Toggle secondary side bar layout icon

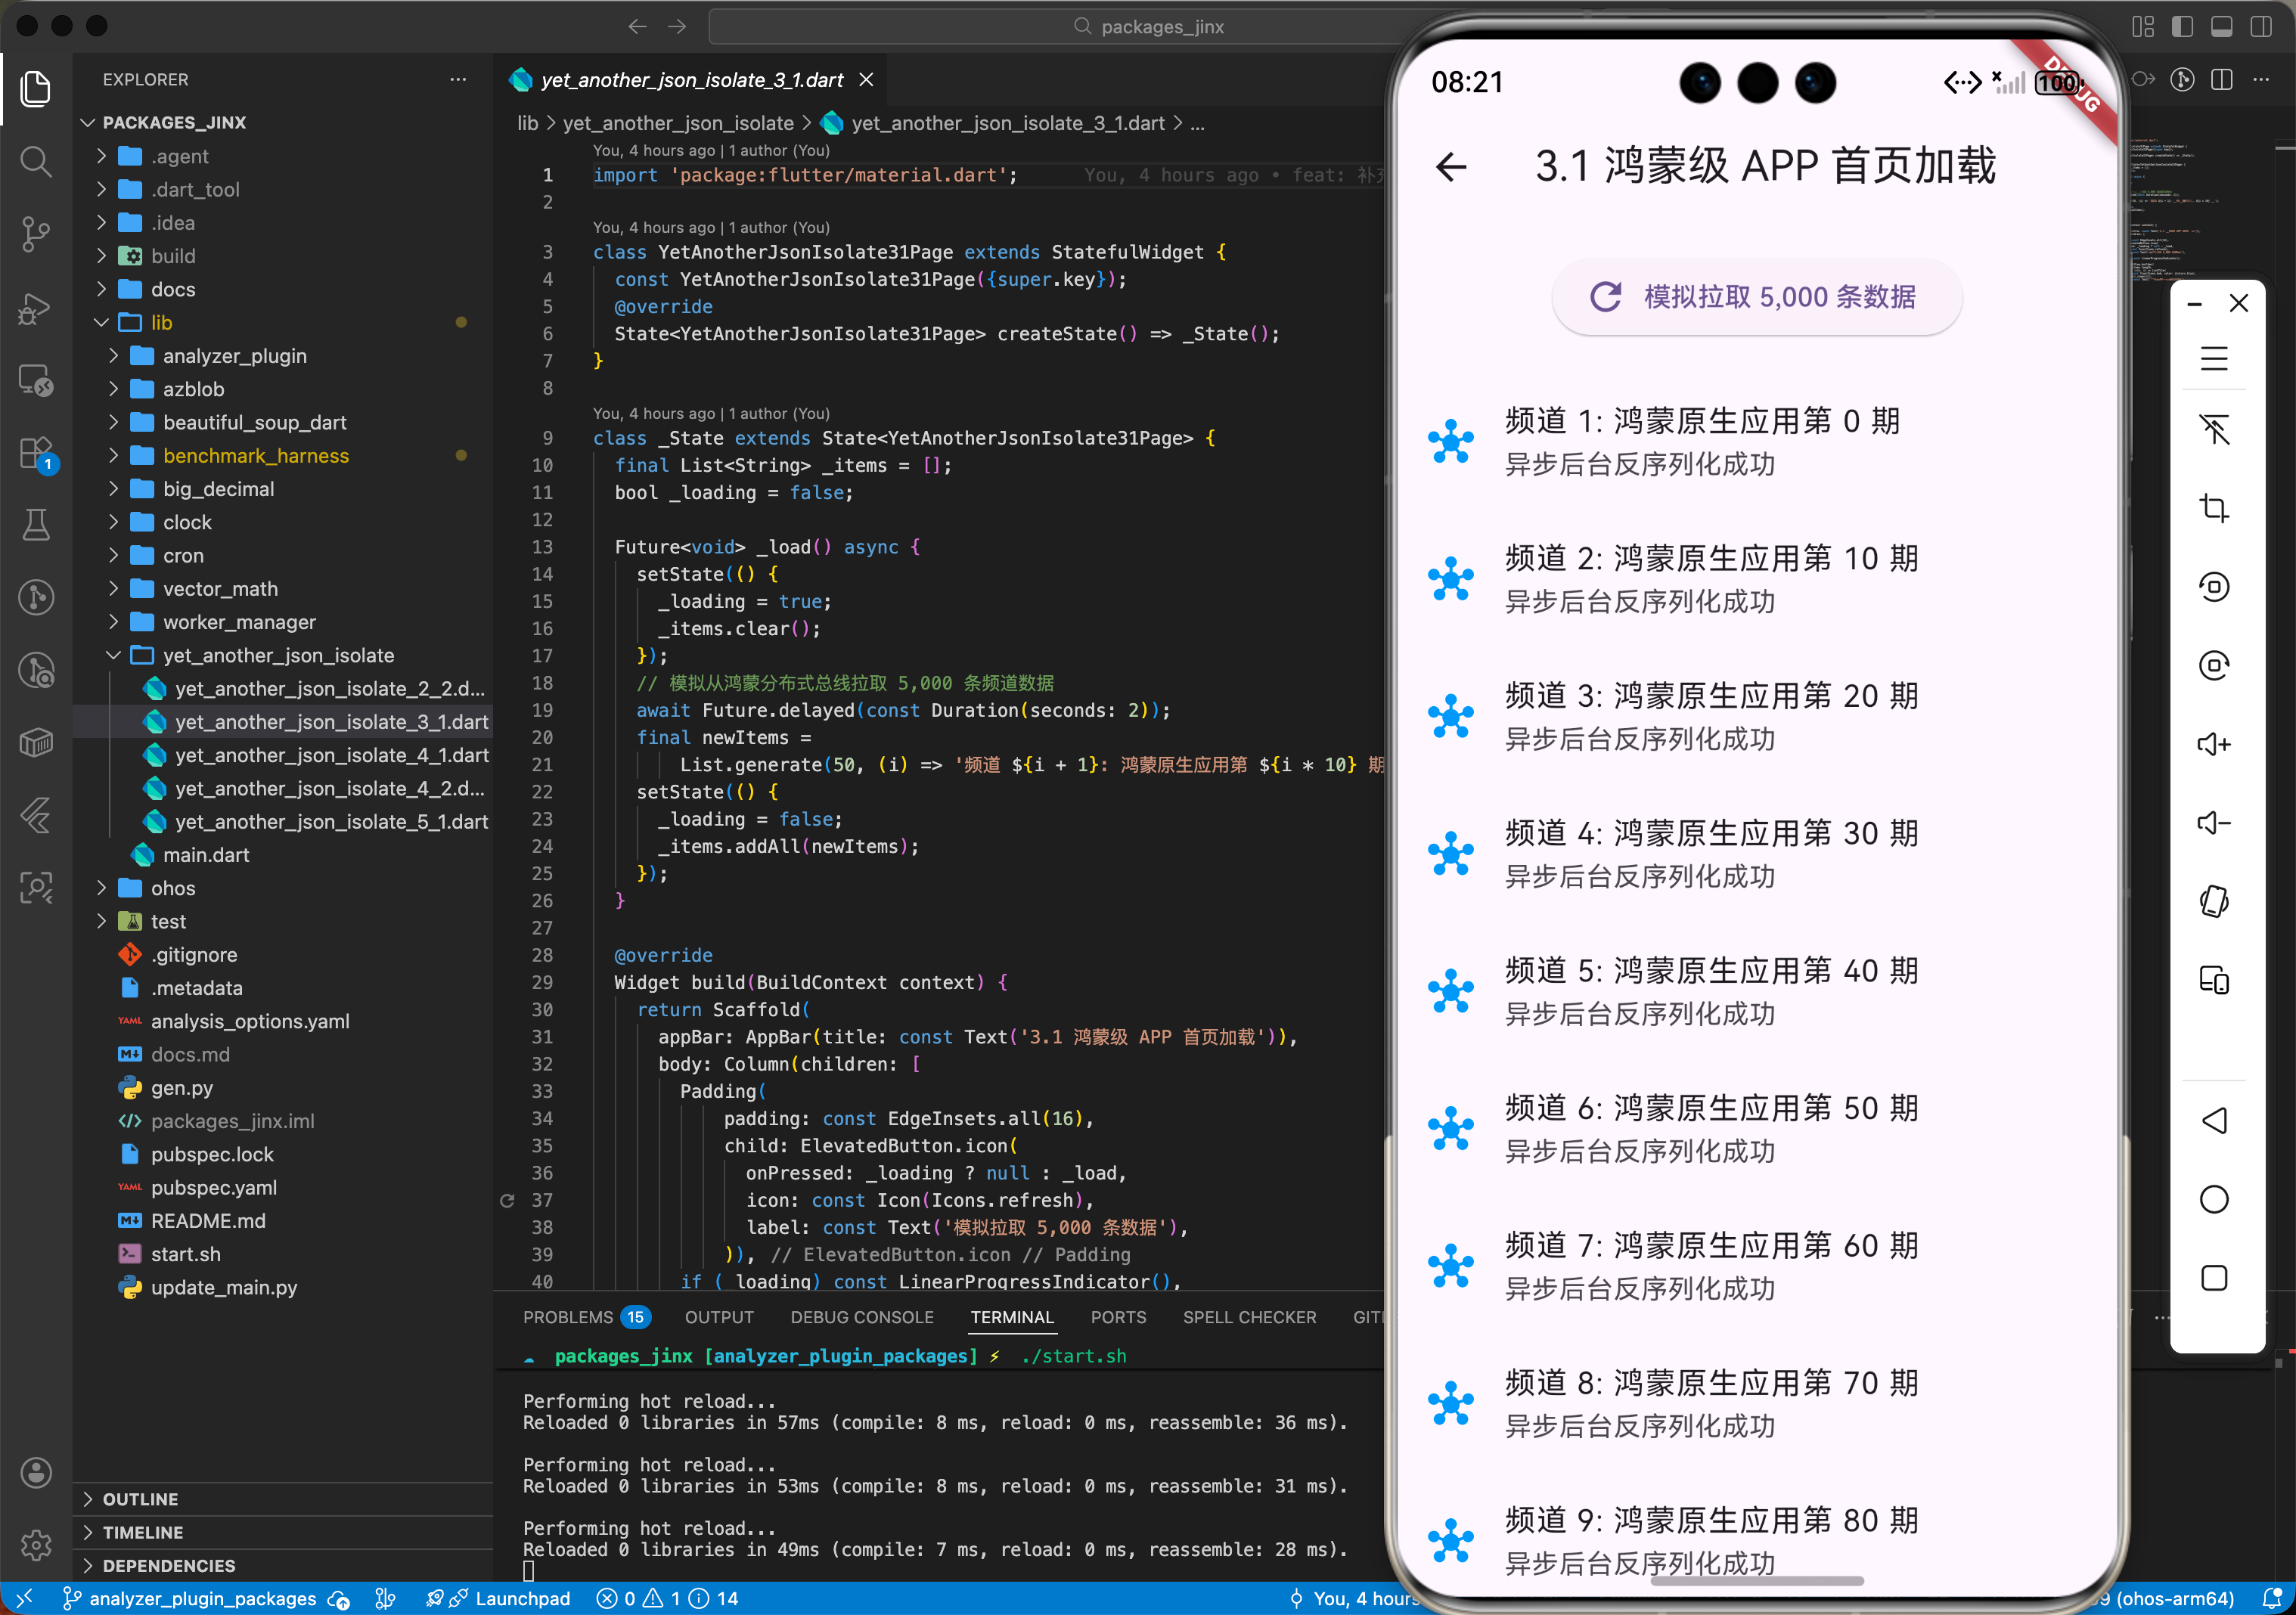point(2260,27)
